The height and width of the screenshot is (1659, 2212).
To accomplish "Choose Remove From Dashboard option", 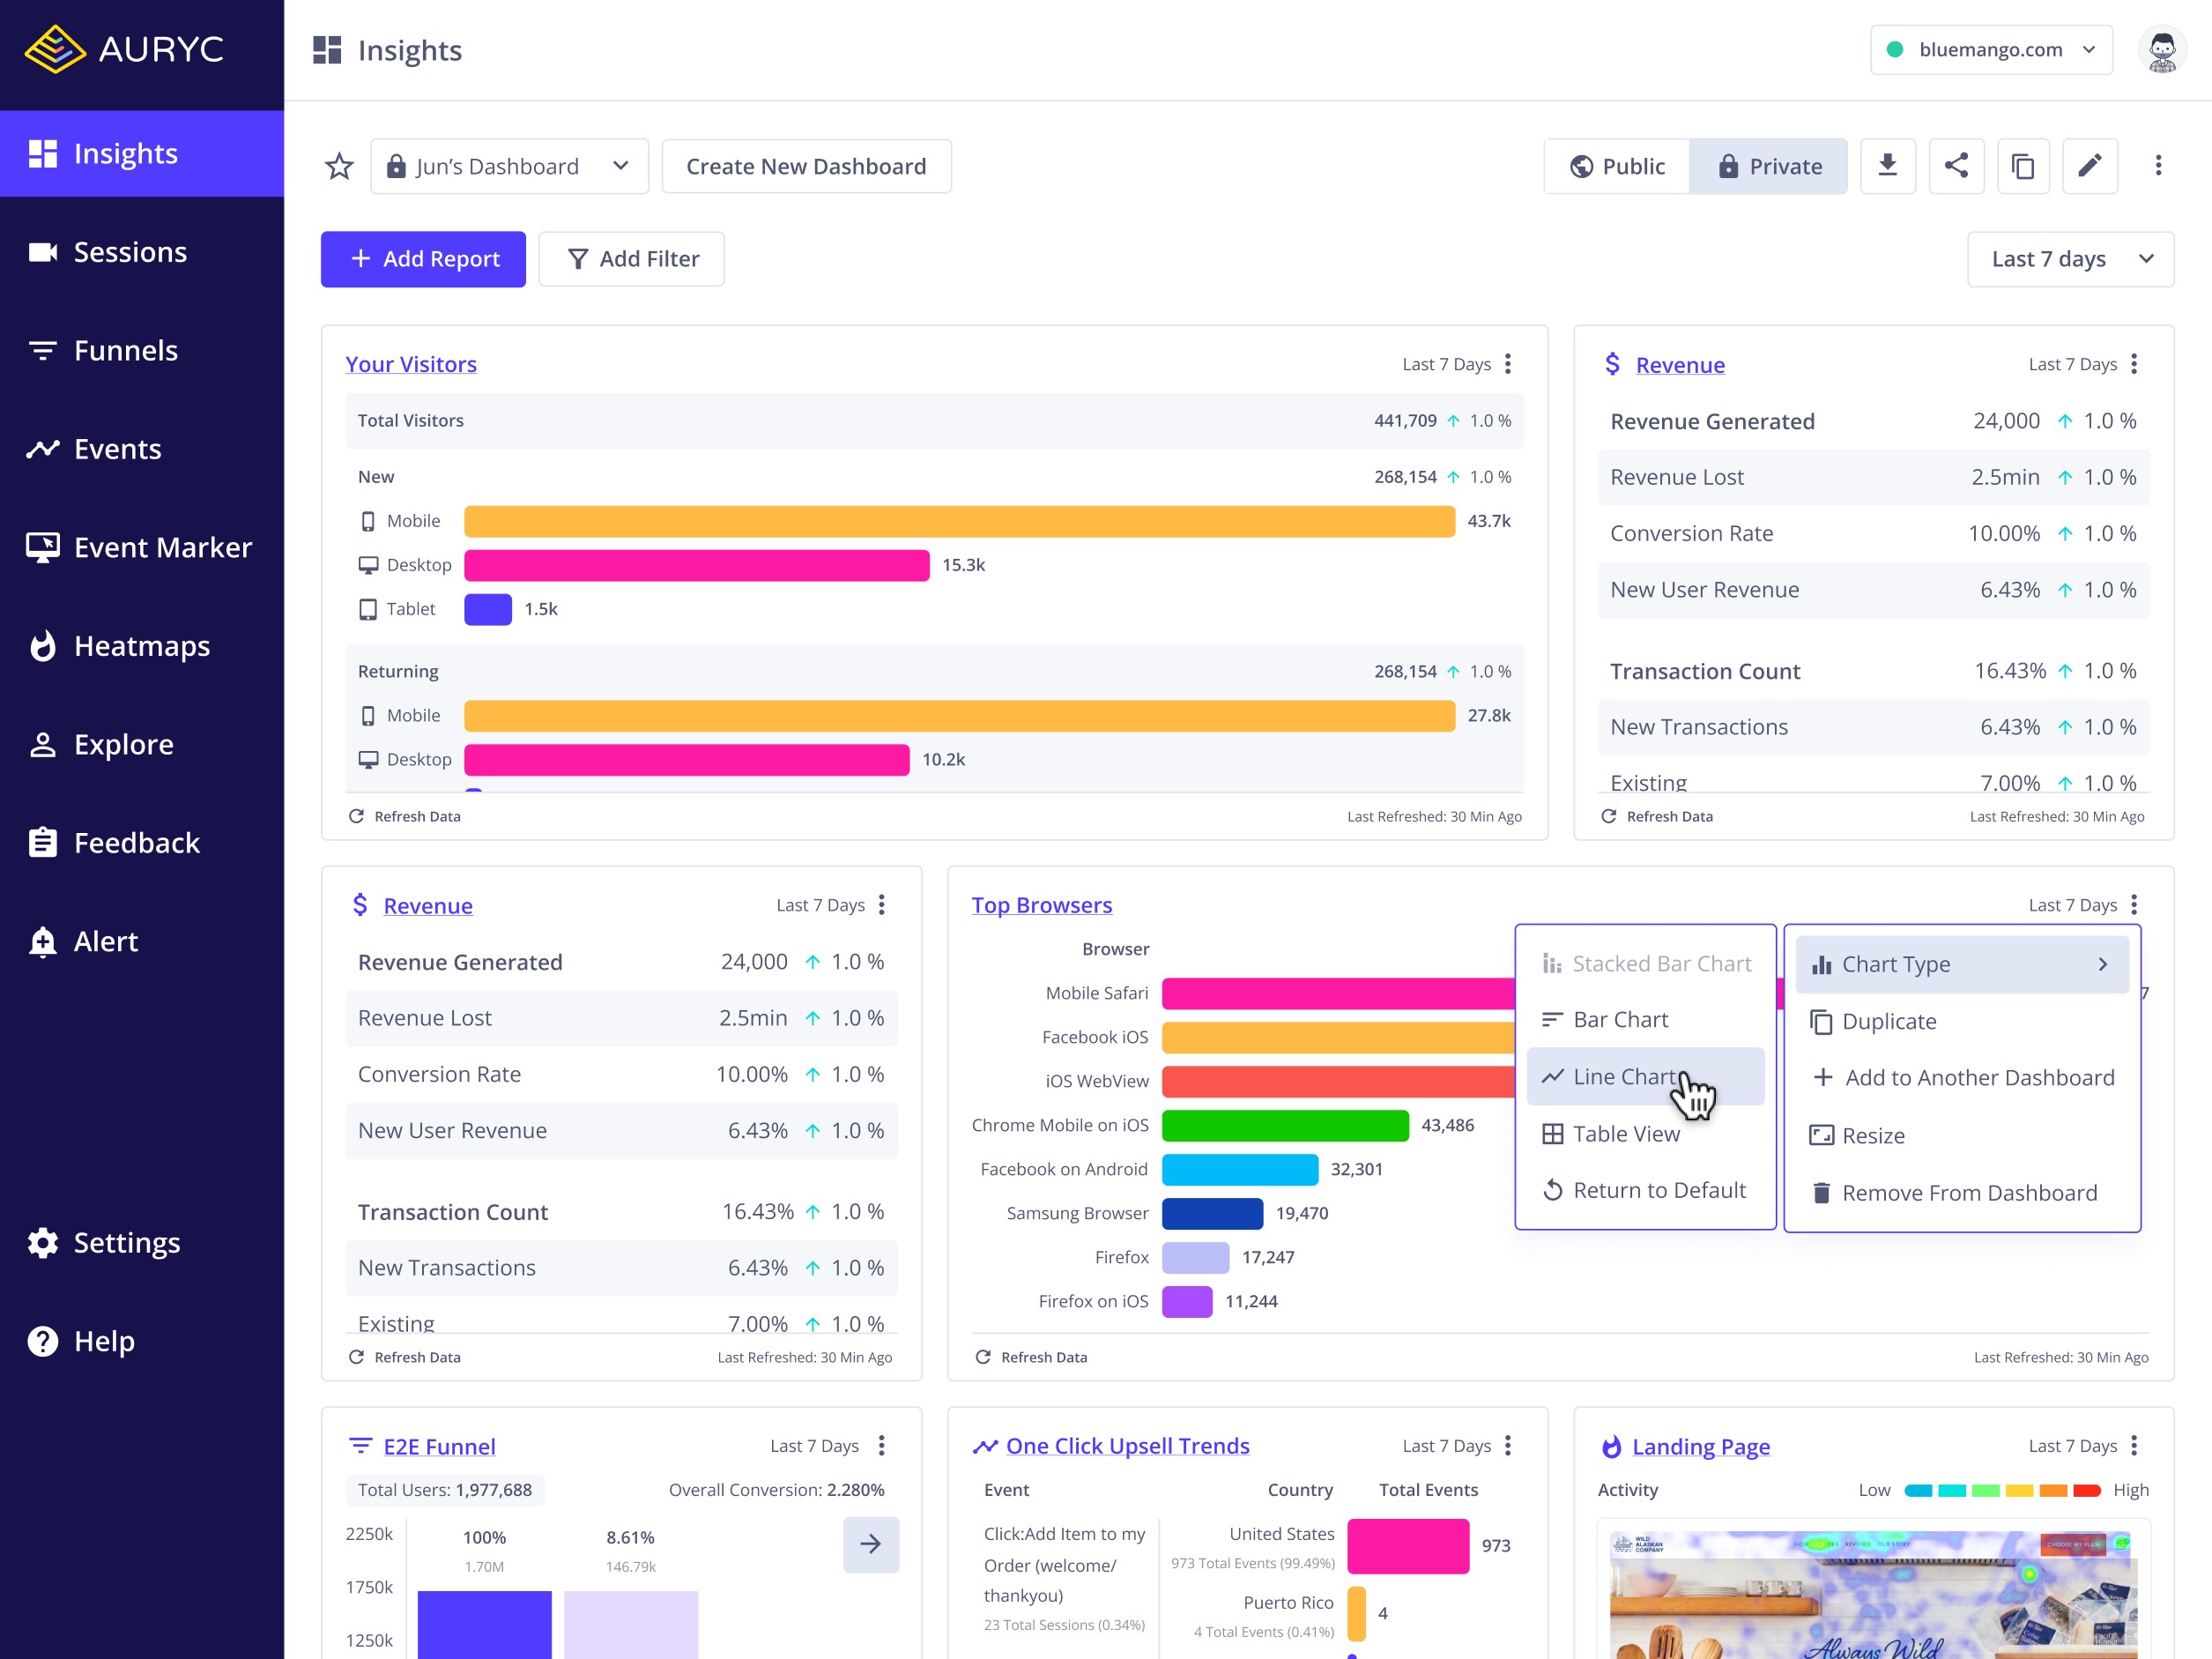I will tap(1968, 1193).
